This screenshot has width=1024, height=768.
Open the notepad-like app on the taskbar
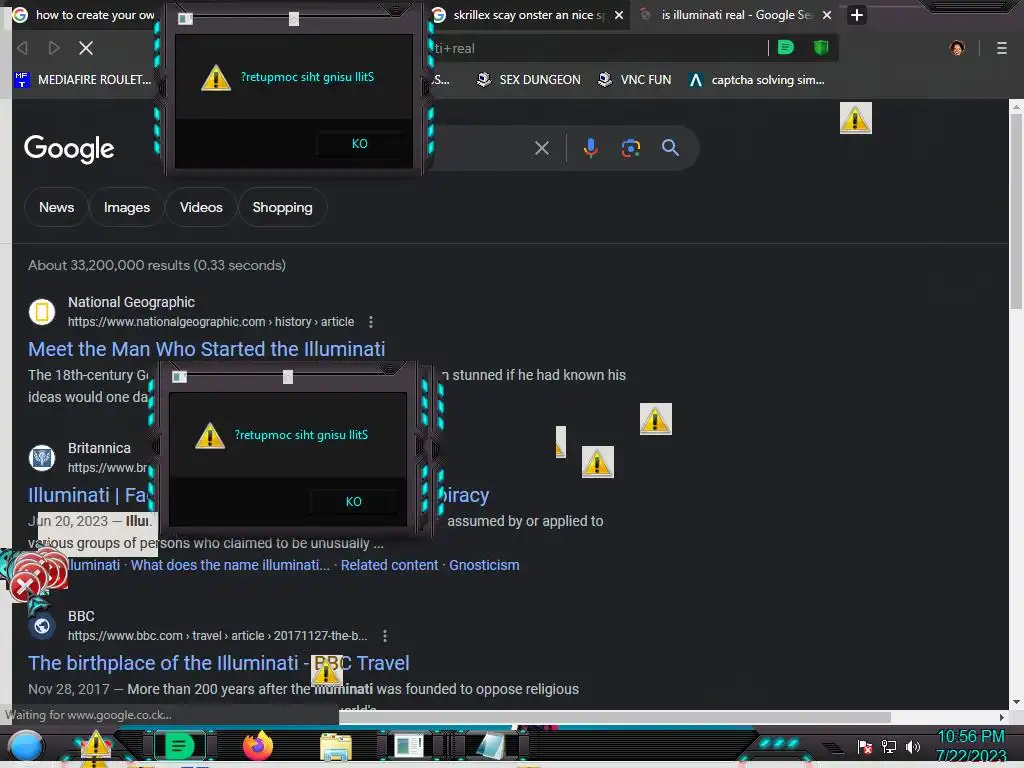[x=490, y=746]
